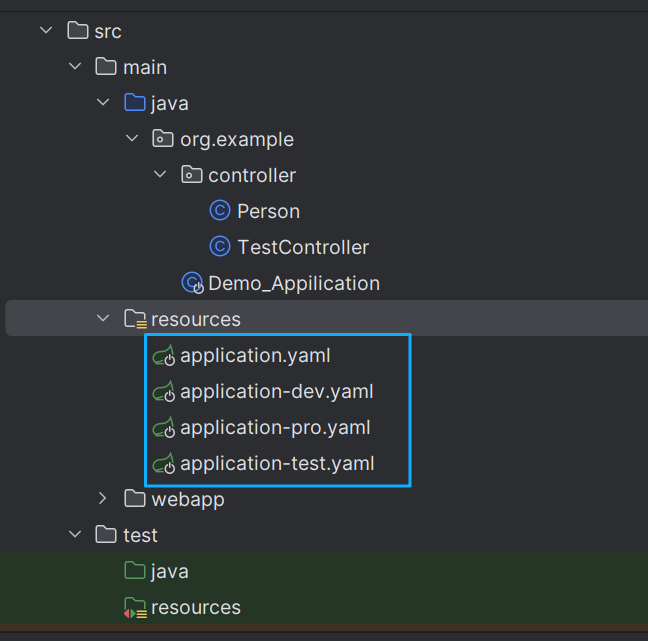Viewport: 648px width, 641px height.
Task: Select the resources label under main
Action: tap(196, 319)
